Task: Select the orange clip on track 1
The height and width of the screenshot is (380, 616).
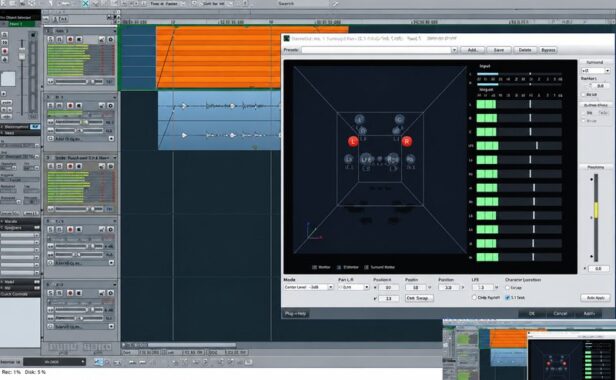Action: click(x=251, y=57)
